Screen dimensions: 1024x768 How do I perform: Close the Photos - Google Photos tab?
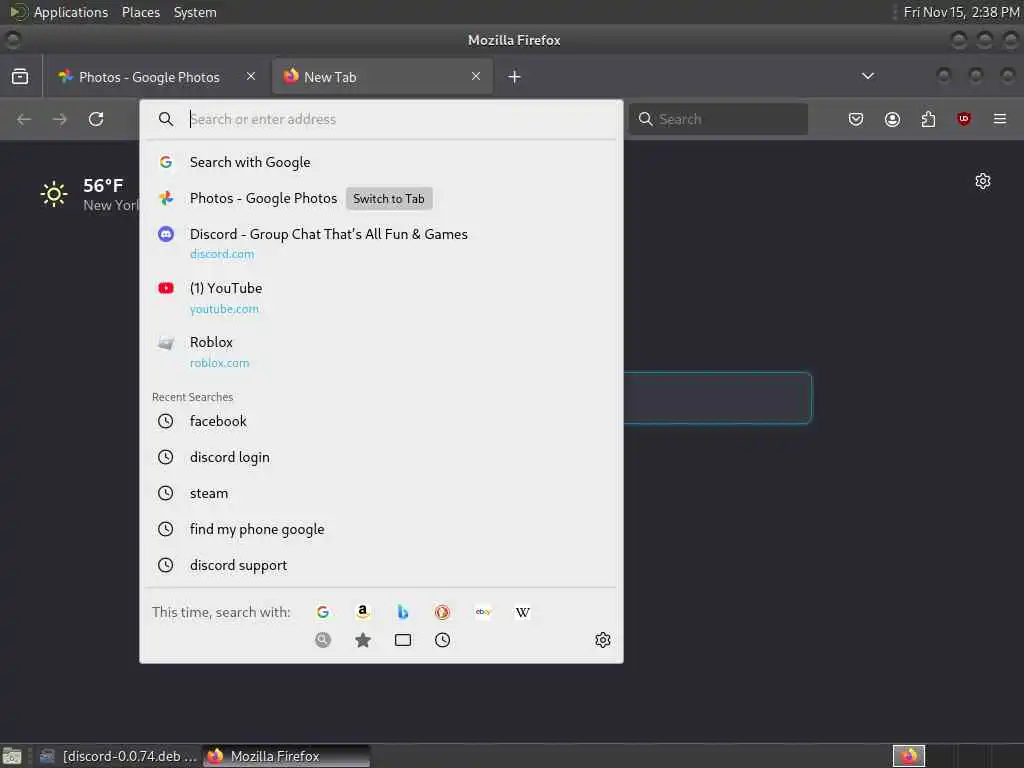click(251, 76)
